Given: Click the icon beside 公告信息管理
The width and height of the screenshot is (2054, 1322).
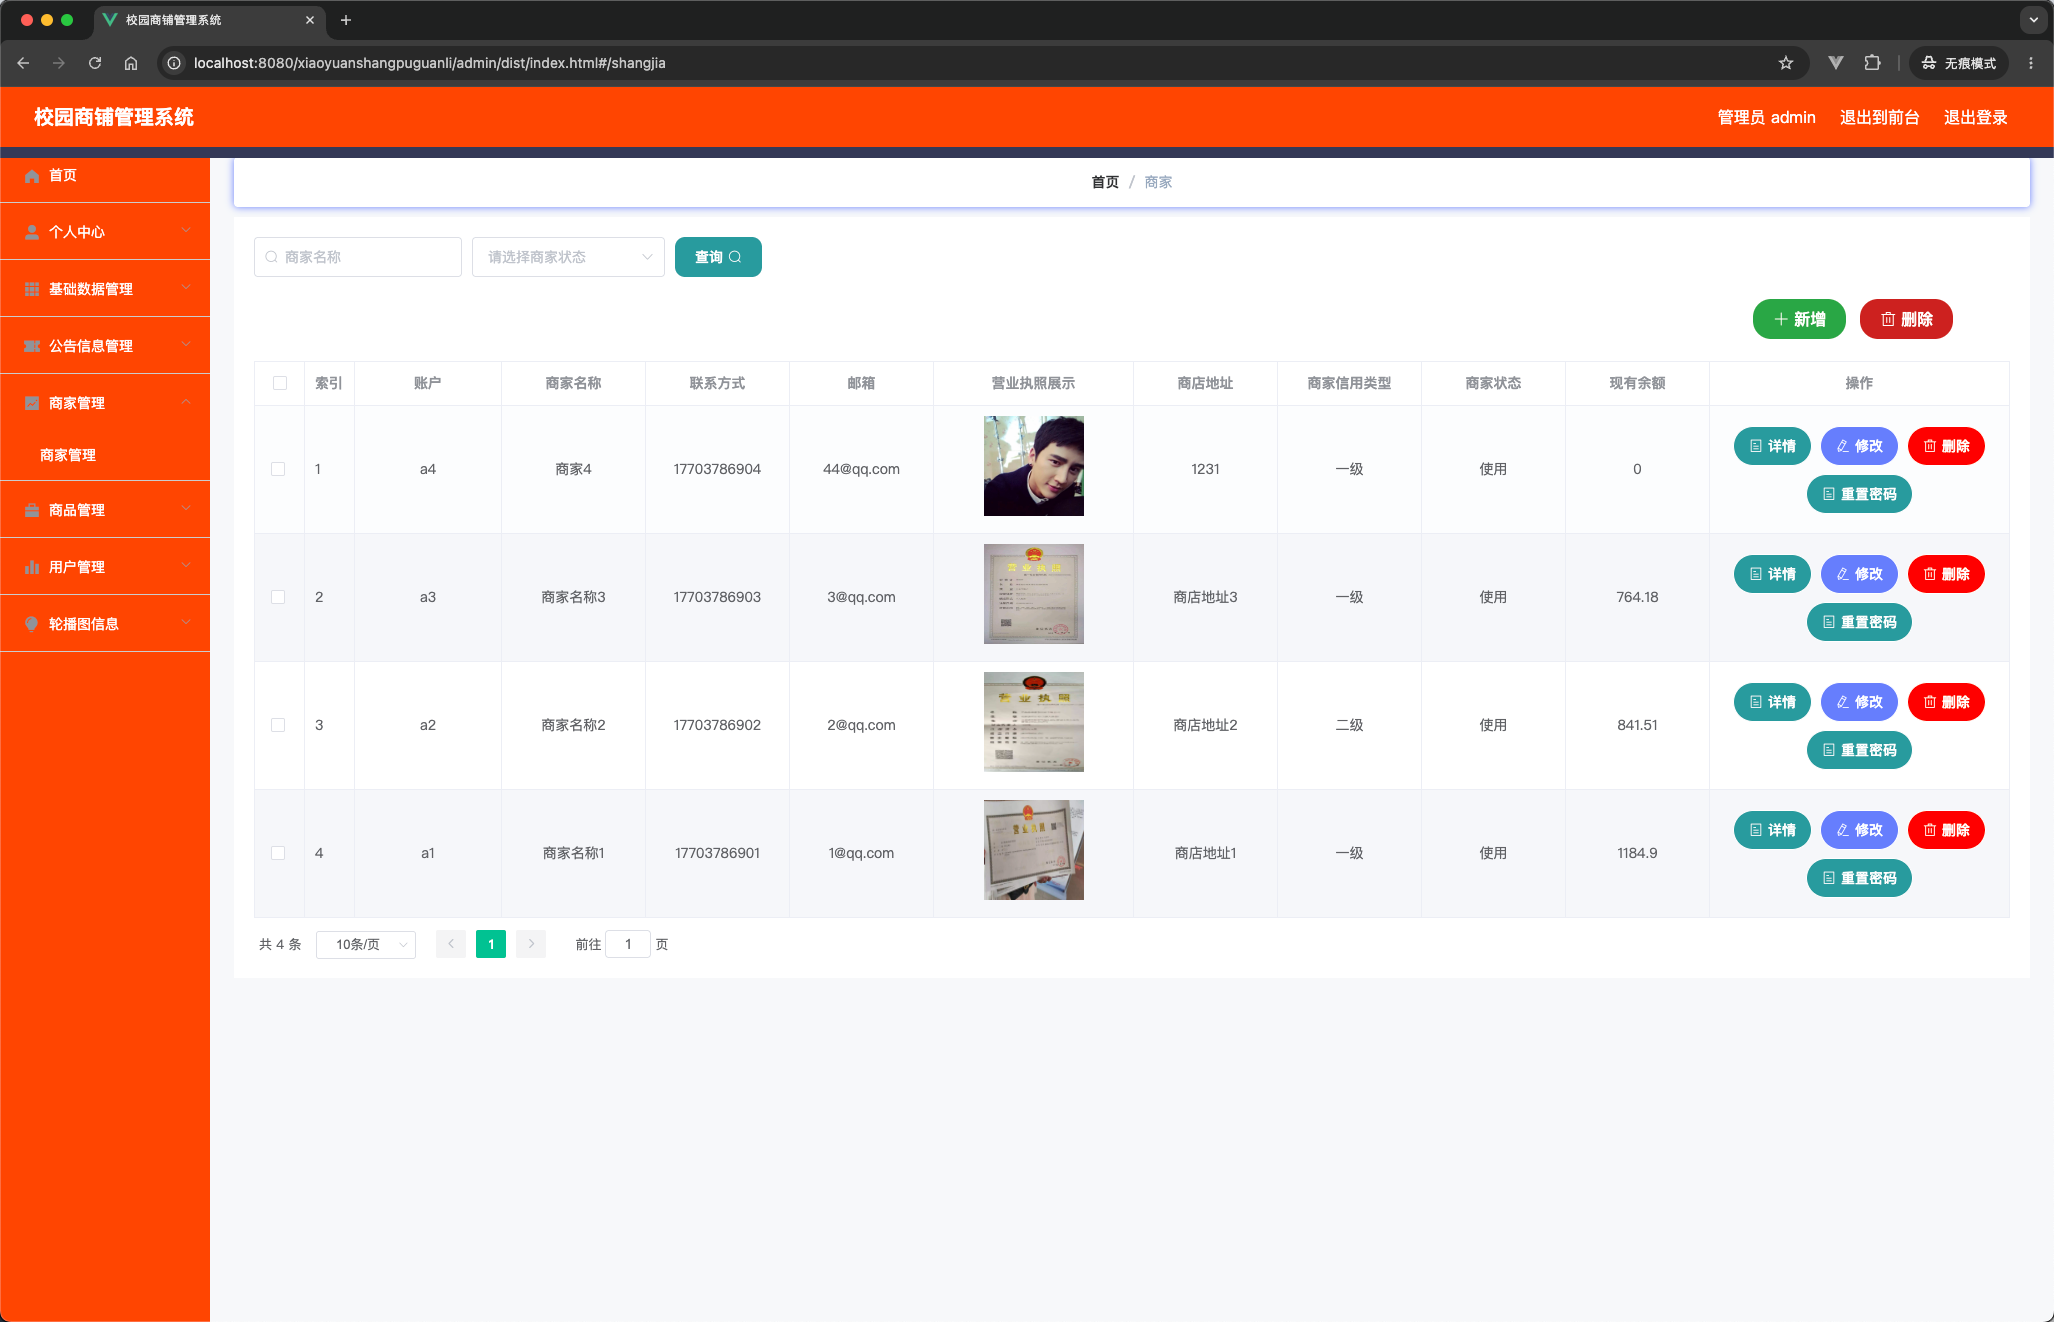Looking at the screenshot, I should coord(32,346).
